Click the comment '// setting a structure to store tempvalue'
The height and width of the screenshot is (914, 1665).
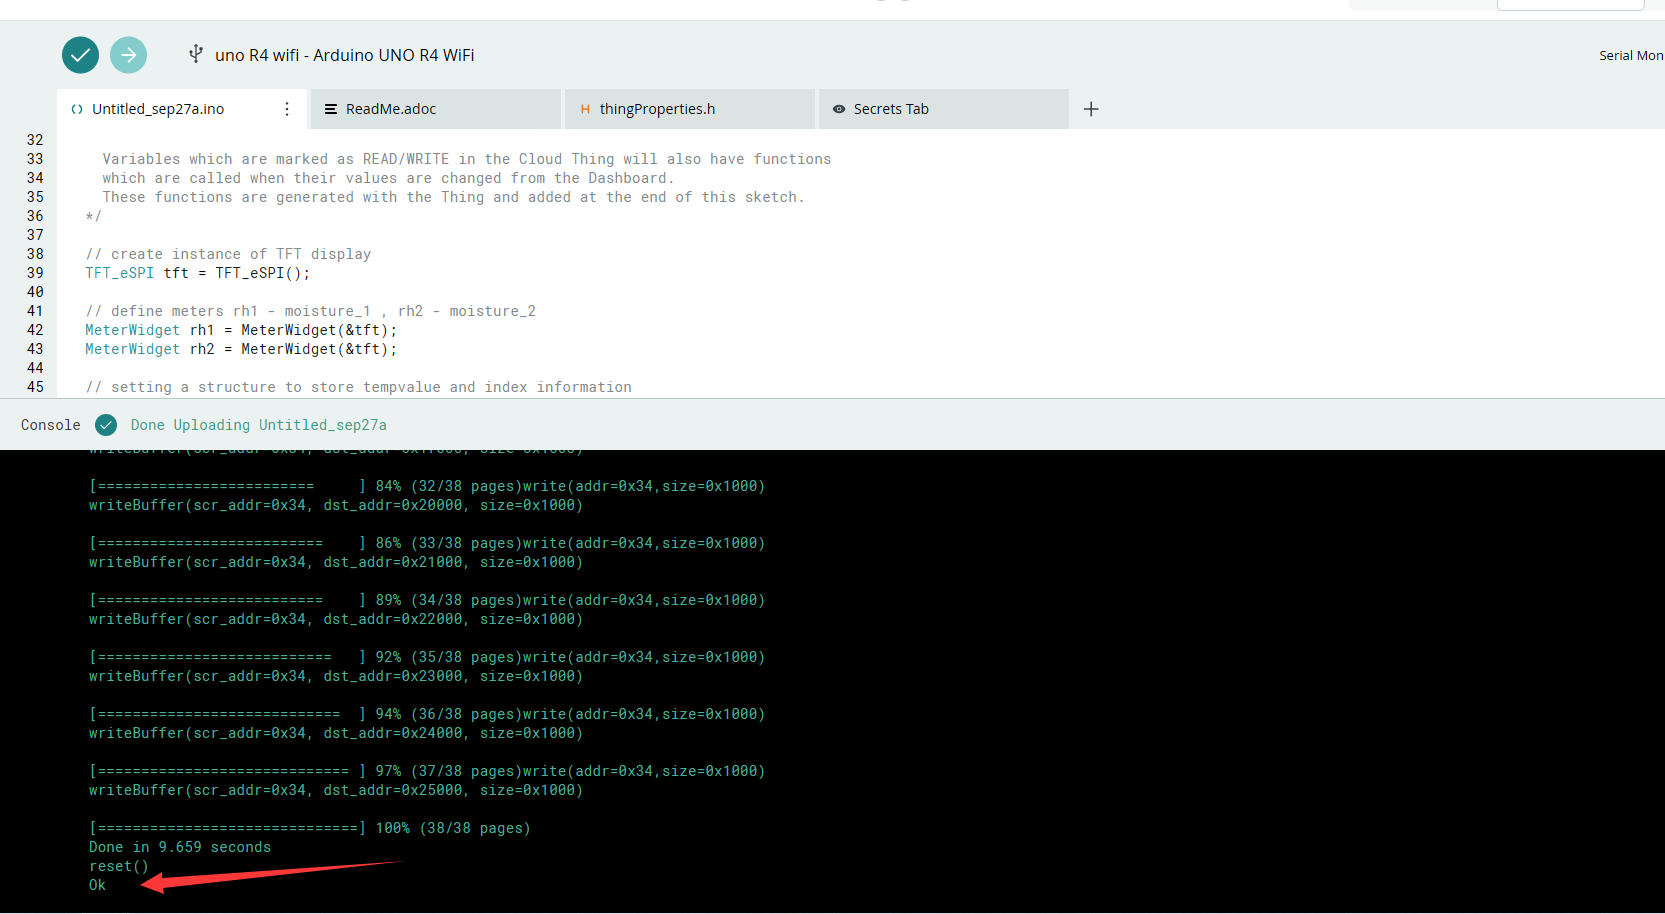pyautogui.click(x=358, y=387)
